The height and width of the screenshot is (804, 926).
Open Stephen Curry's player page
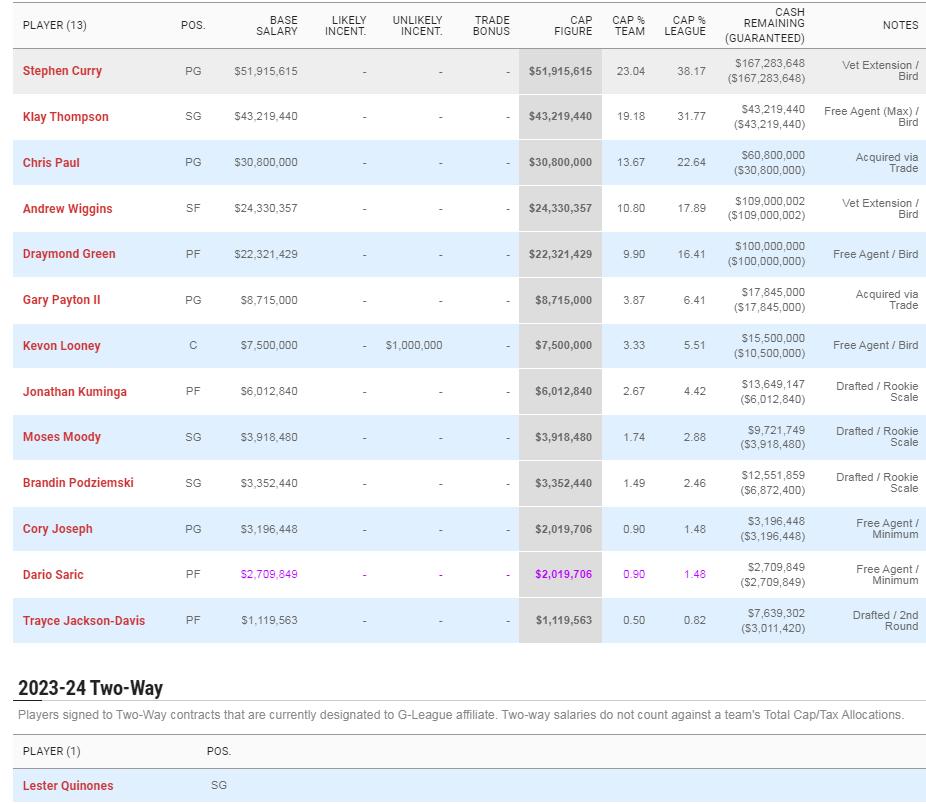[x=62, y=71]
